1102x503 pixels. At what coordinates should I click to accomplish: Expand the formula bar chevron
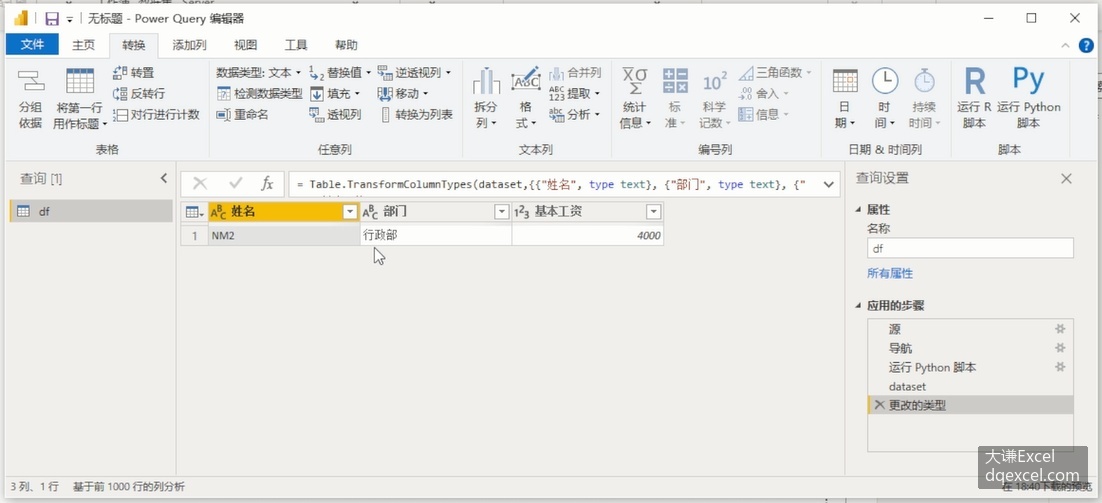click(828, 184)
